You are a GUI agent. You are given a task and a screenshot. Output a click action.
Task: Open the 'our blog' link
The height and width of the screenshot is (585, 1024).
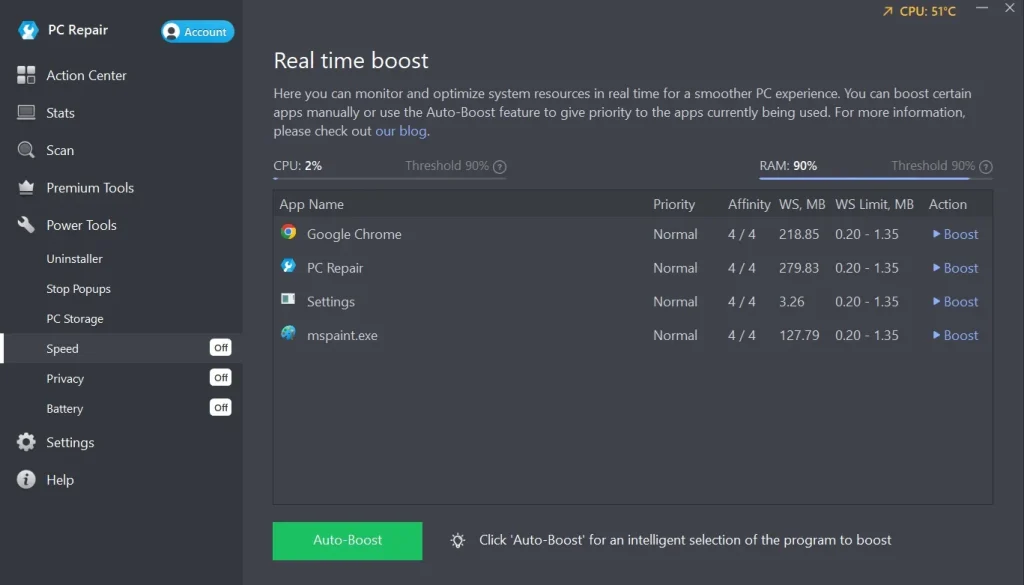coord(400,131)
